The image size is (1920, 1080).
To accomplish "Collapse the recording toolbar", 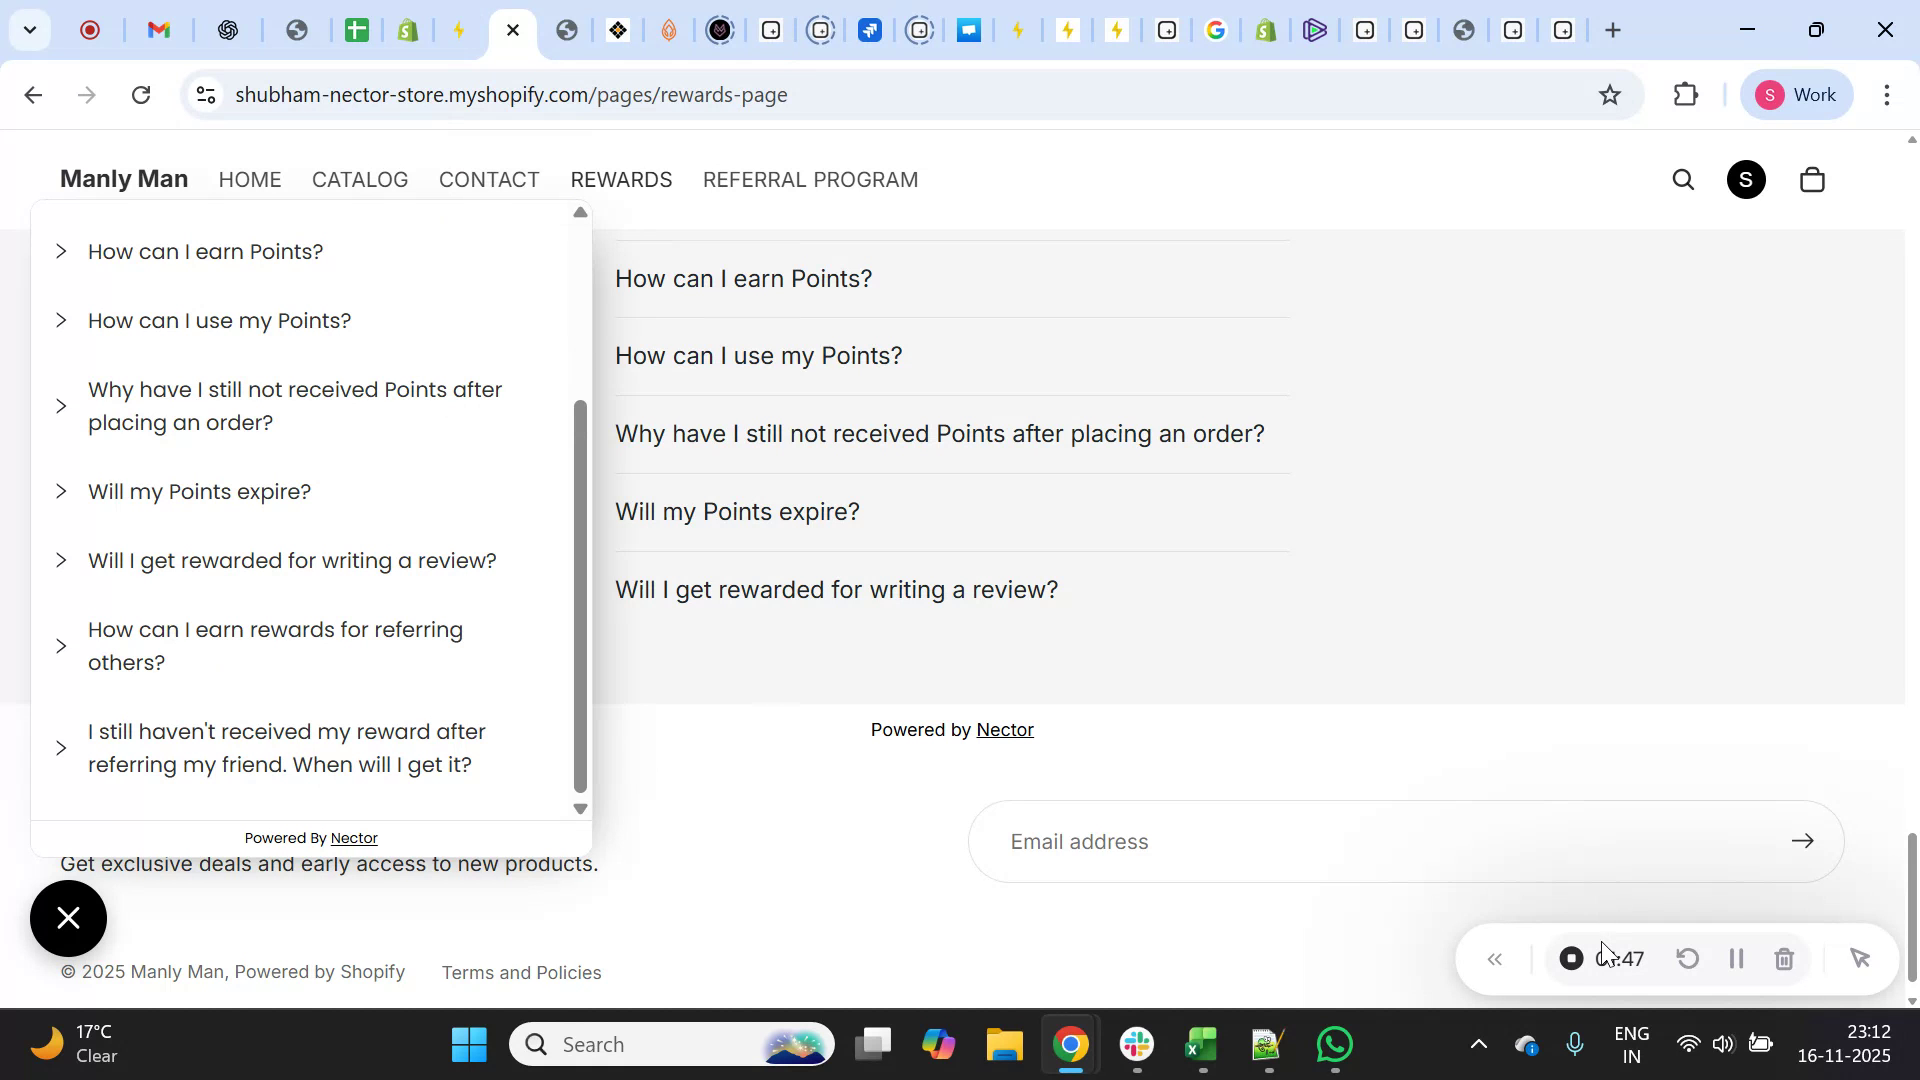I will pos(1495,958).
